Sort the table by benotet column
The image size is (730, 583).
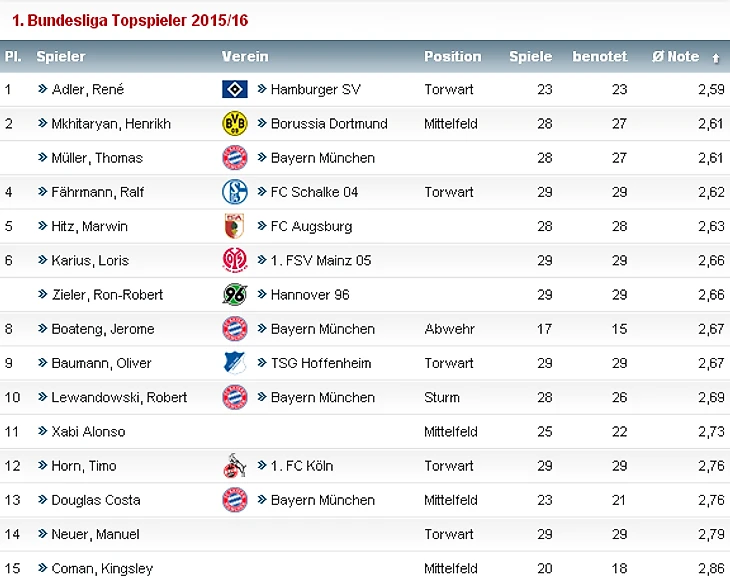coord(599,57)
